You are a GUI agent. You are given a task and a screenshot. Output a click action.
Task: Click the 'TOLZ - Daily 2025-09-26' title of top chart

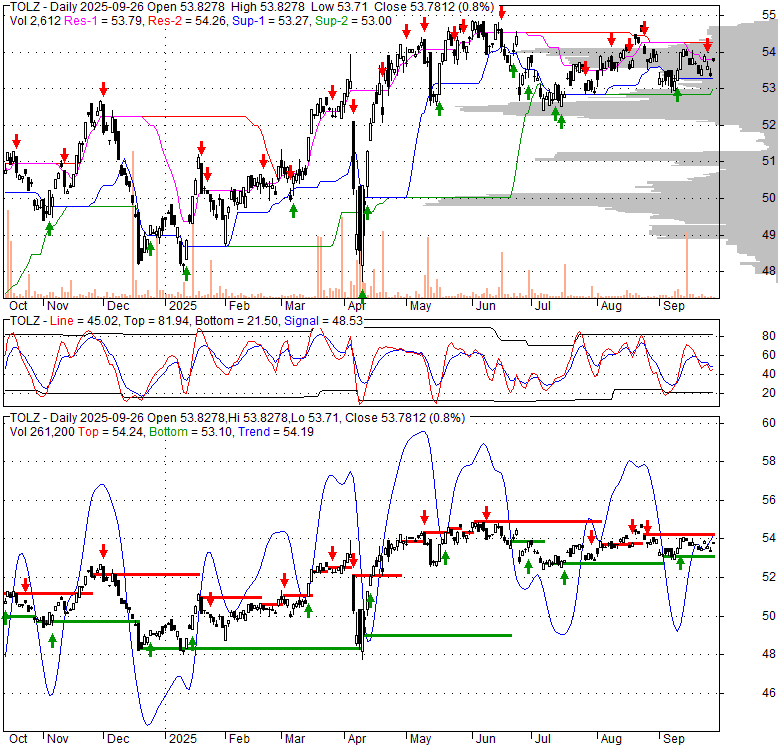pos(78,7)
